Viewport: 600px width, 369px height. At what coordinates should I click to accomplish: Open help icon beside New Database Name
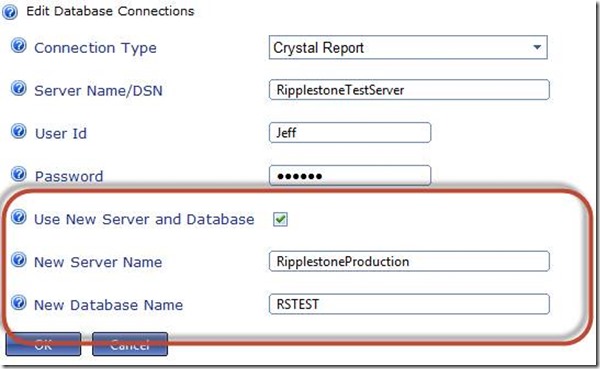(x=18, y=303)
